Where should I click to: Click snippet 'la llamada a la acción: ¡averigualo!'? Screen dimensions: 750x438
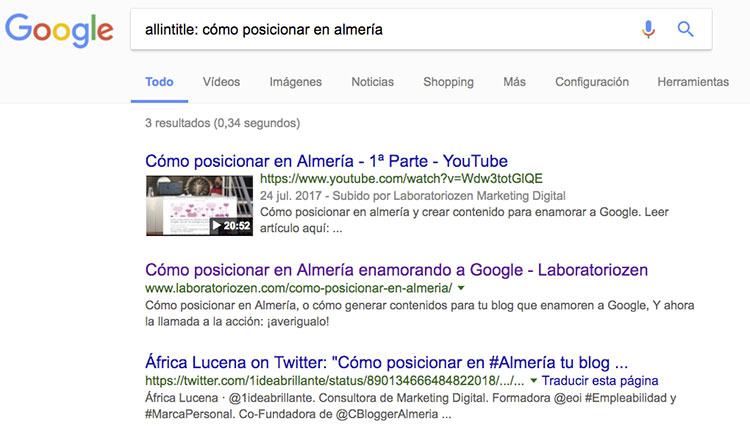(x=237, y=321)
